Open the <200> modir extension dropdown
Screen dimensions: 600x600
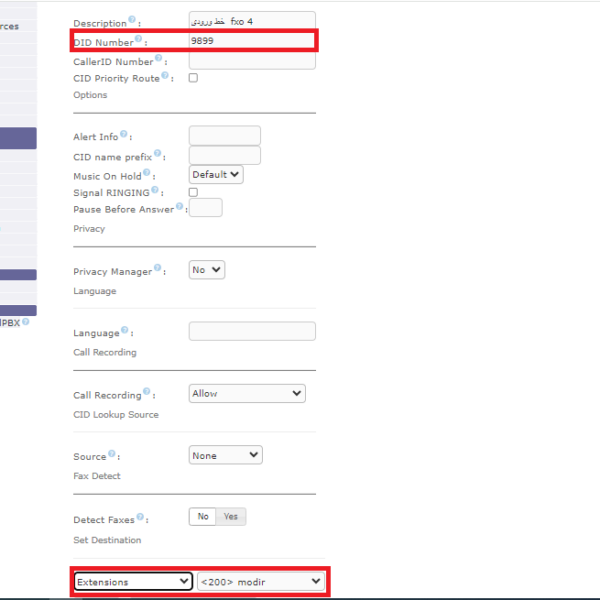coord(260,581)
